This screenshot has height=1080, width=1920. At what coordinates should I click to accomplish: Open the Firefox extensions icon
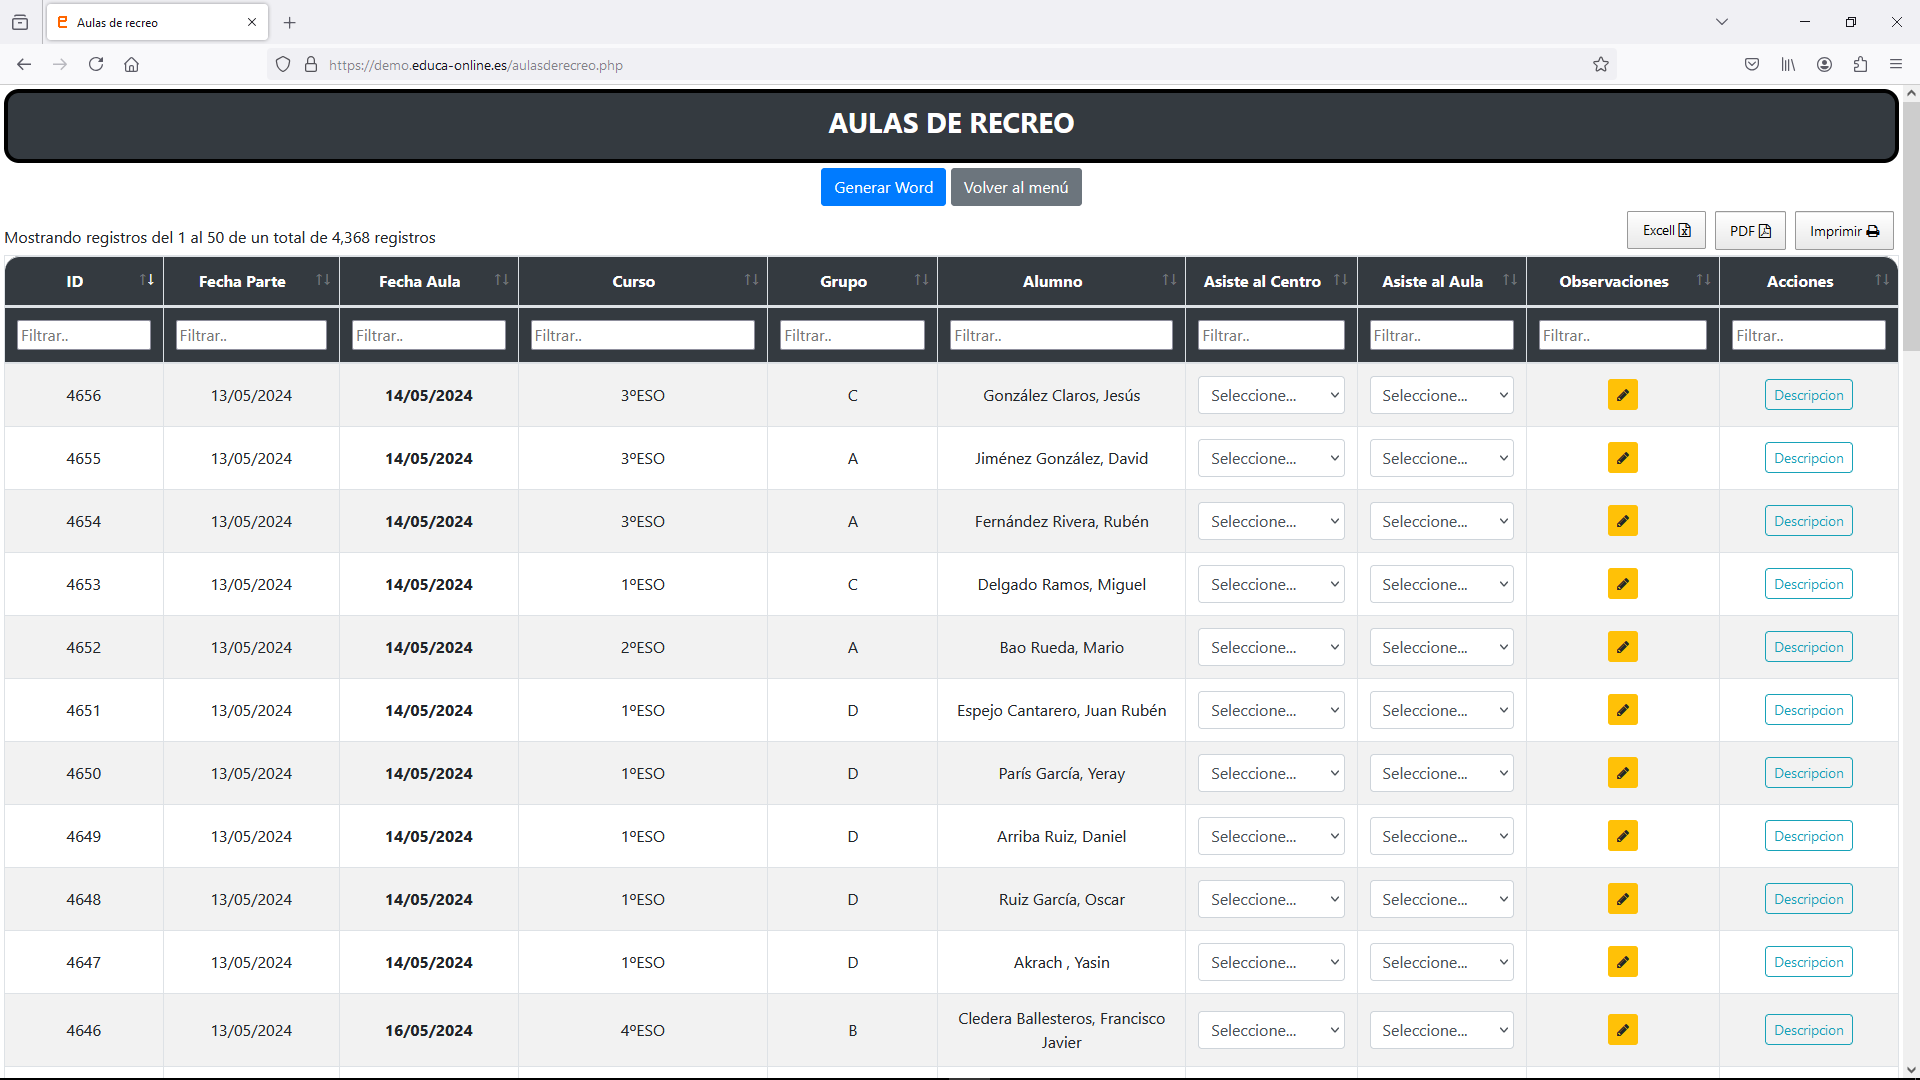pos(1860,65)
